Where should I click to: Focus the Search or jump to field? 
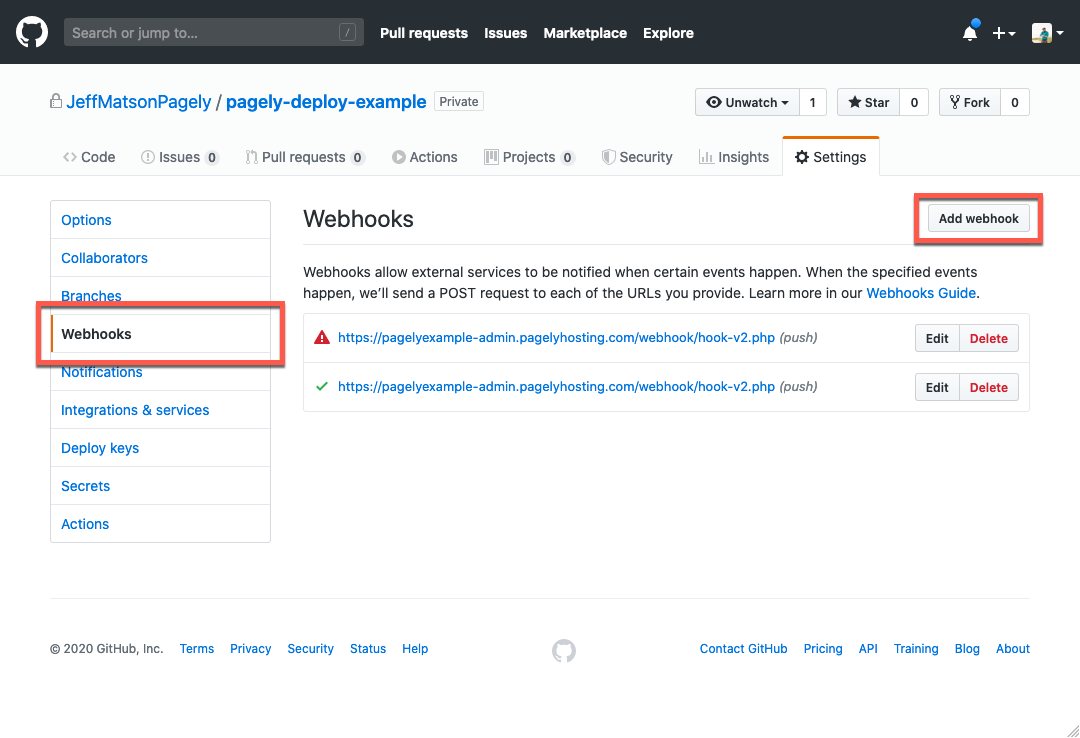click(x=214, y=32)
